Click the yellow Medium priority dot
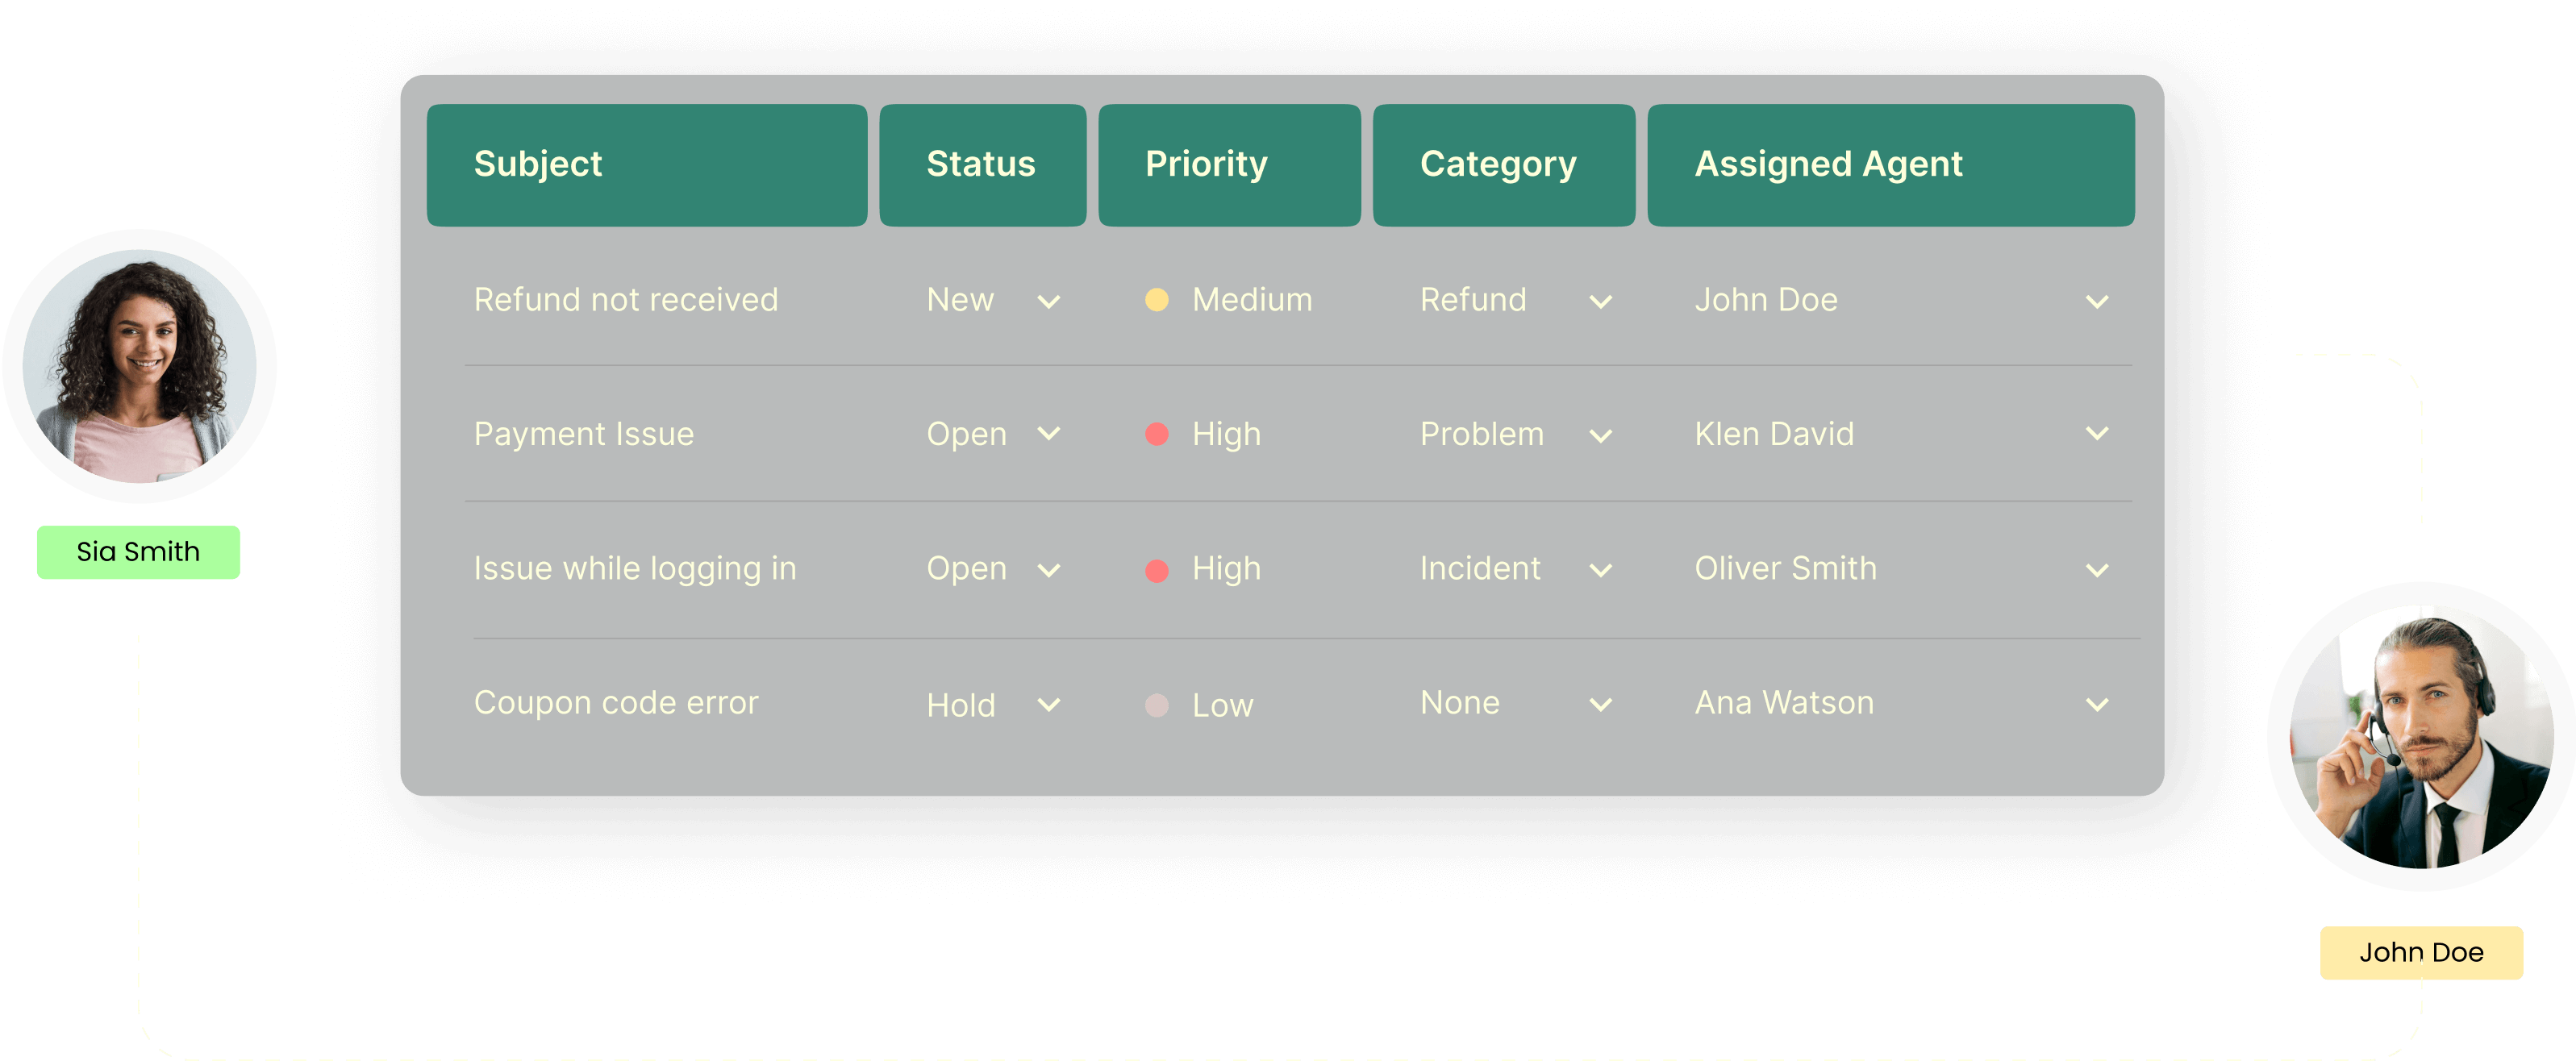The image size is (2576, 1061). [1156, 300]
